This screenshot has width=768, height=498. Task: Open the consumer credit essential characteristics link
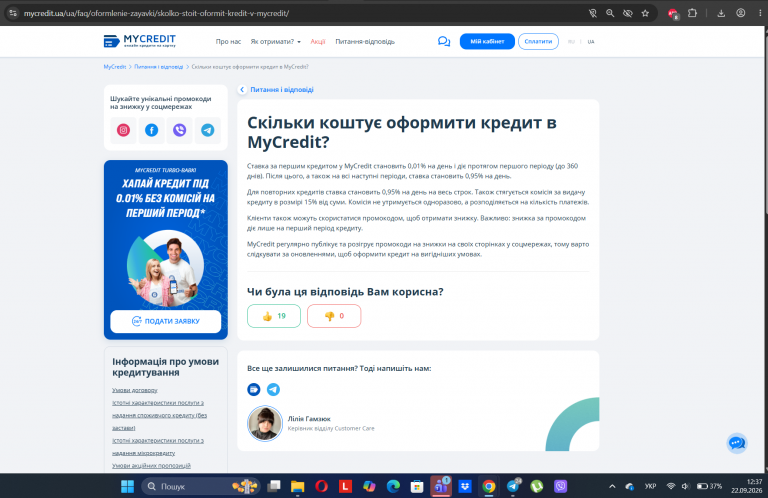tap(159, 415)
